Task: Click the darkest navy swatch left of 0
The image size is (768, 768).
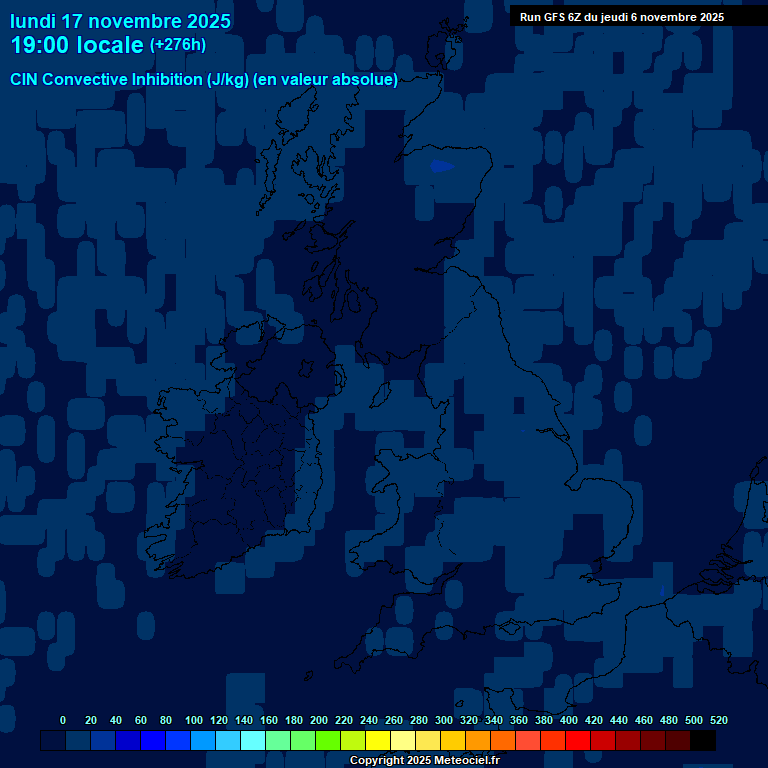Action: tap(53, 740)
